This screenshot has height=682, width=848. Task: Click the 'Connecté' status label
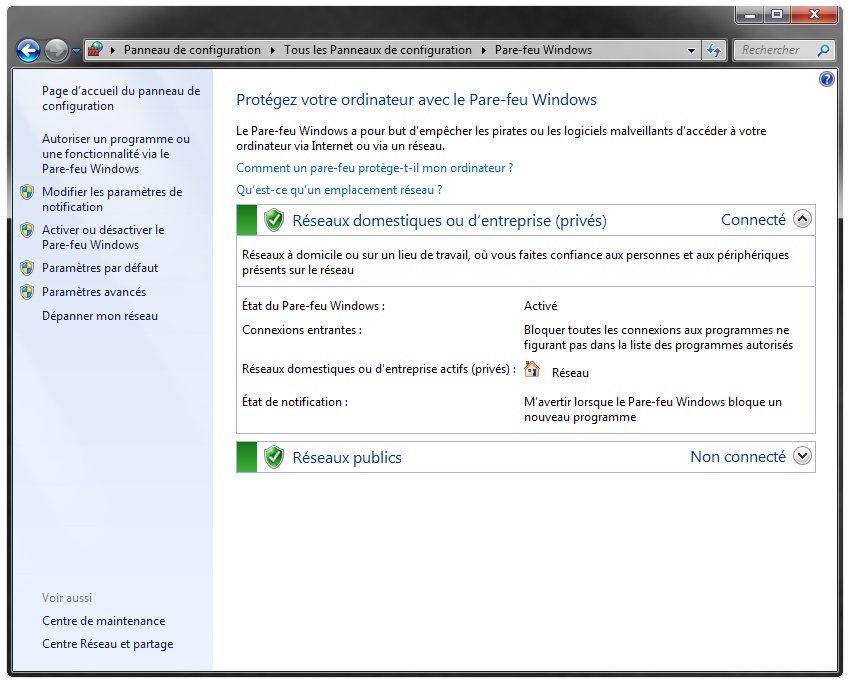pos(753,220)
